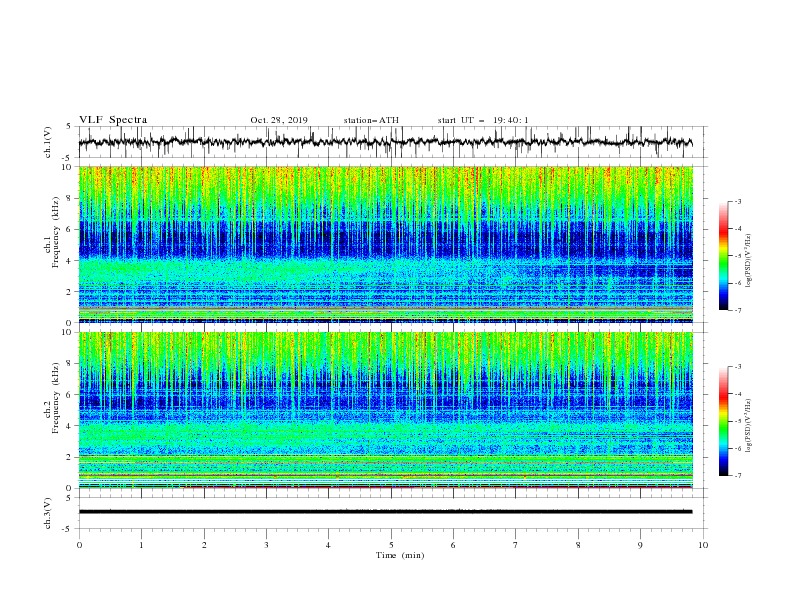The width and height of the screenshot is (792, 612).
Task: Click time axis tick label '5'
Action: tap(391, 545)
